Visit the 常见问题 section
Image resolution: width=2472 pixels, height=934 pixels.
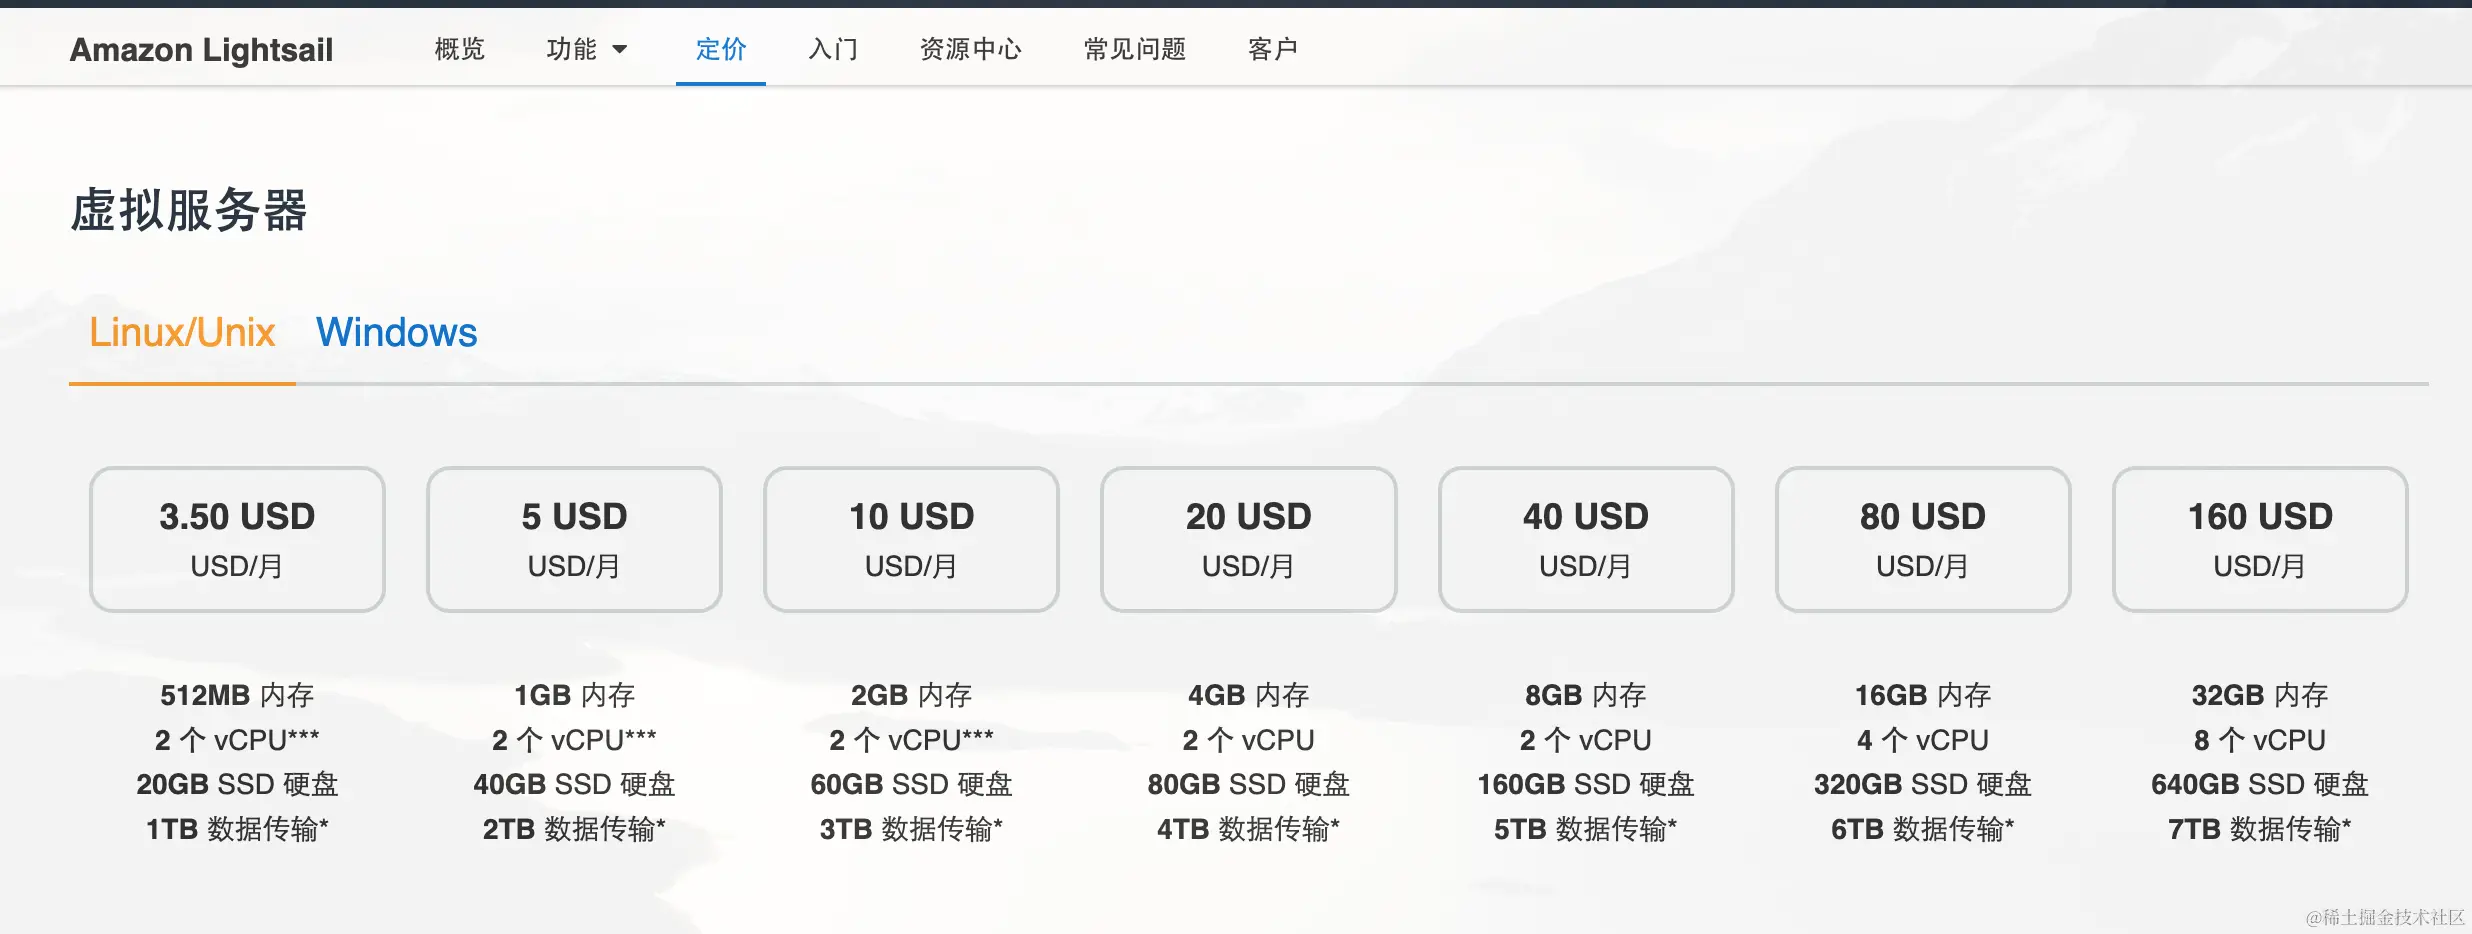point(1135,49)
